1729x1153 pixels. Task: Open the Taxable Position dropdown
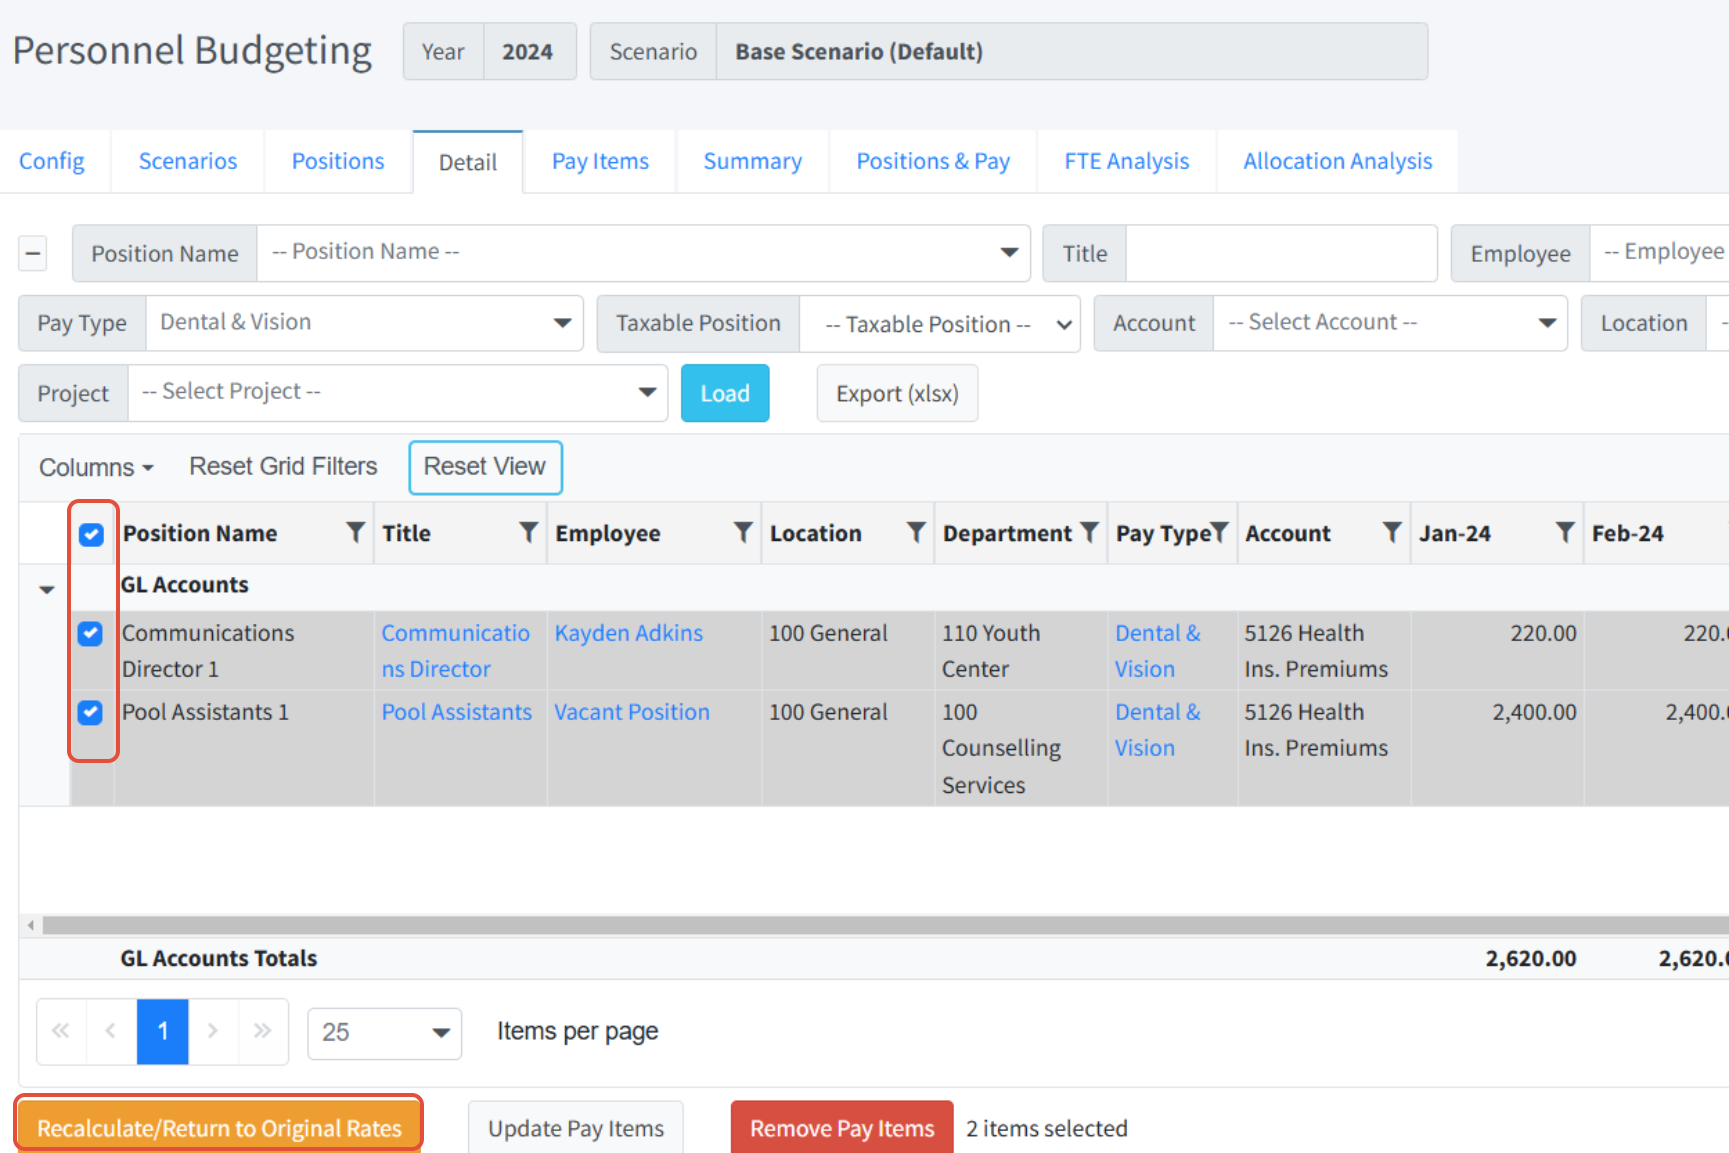pyautogui.click(x=939, y=324)
